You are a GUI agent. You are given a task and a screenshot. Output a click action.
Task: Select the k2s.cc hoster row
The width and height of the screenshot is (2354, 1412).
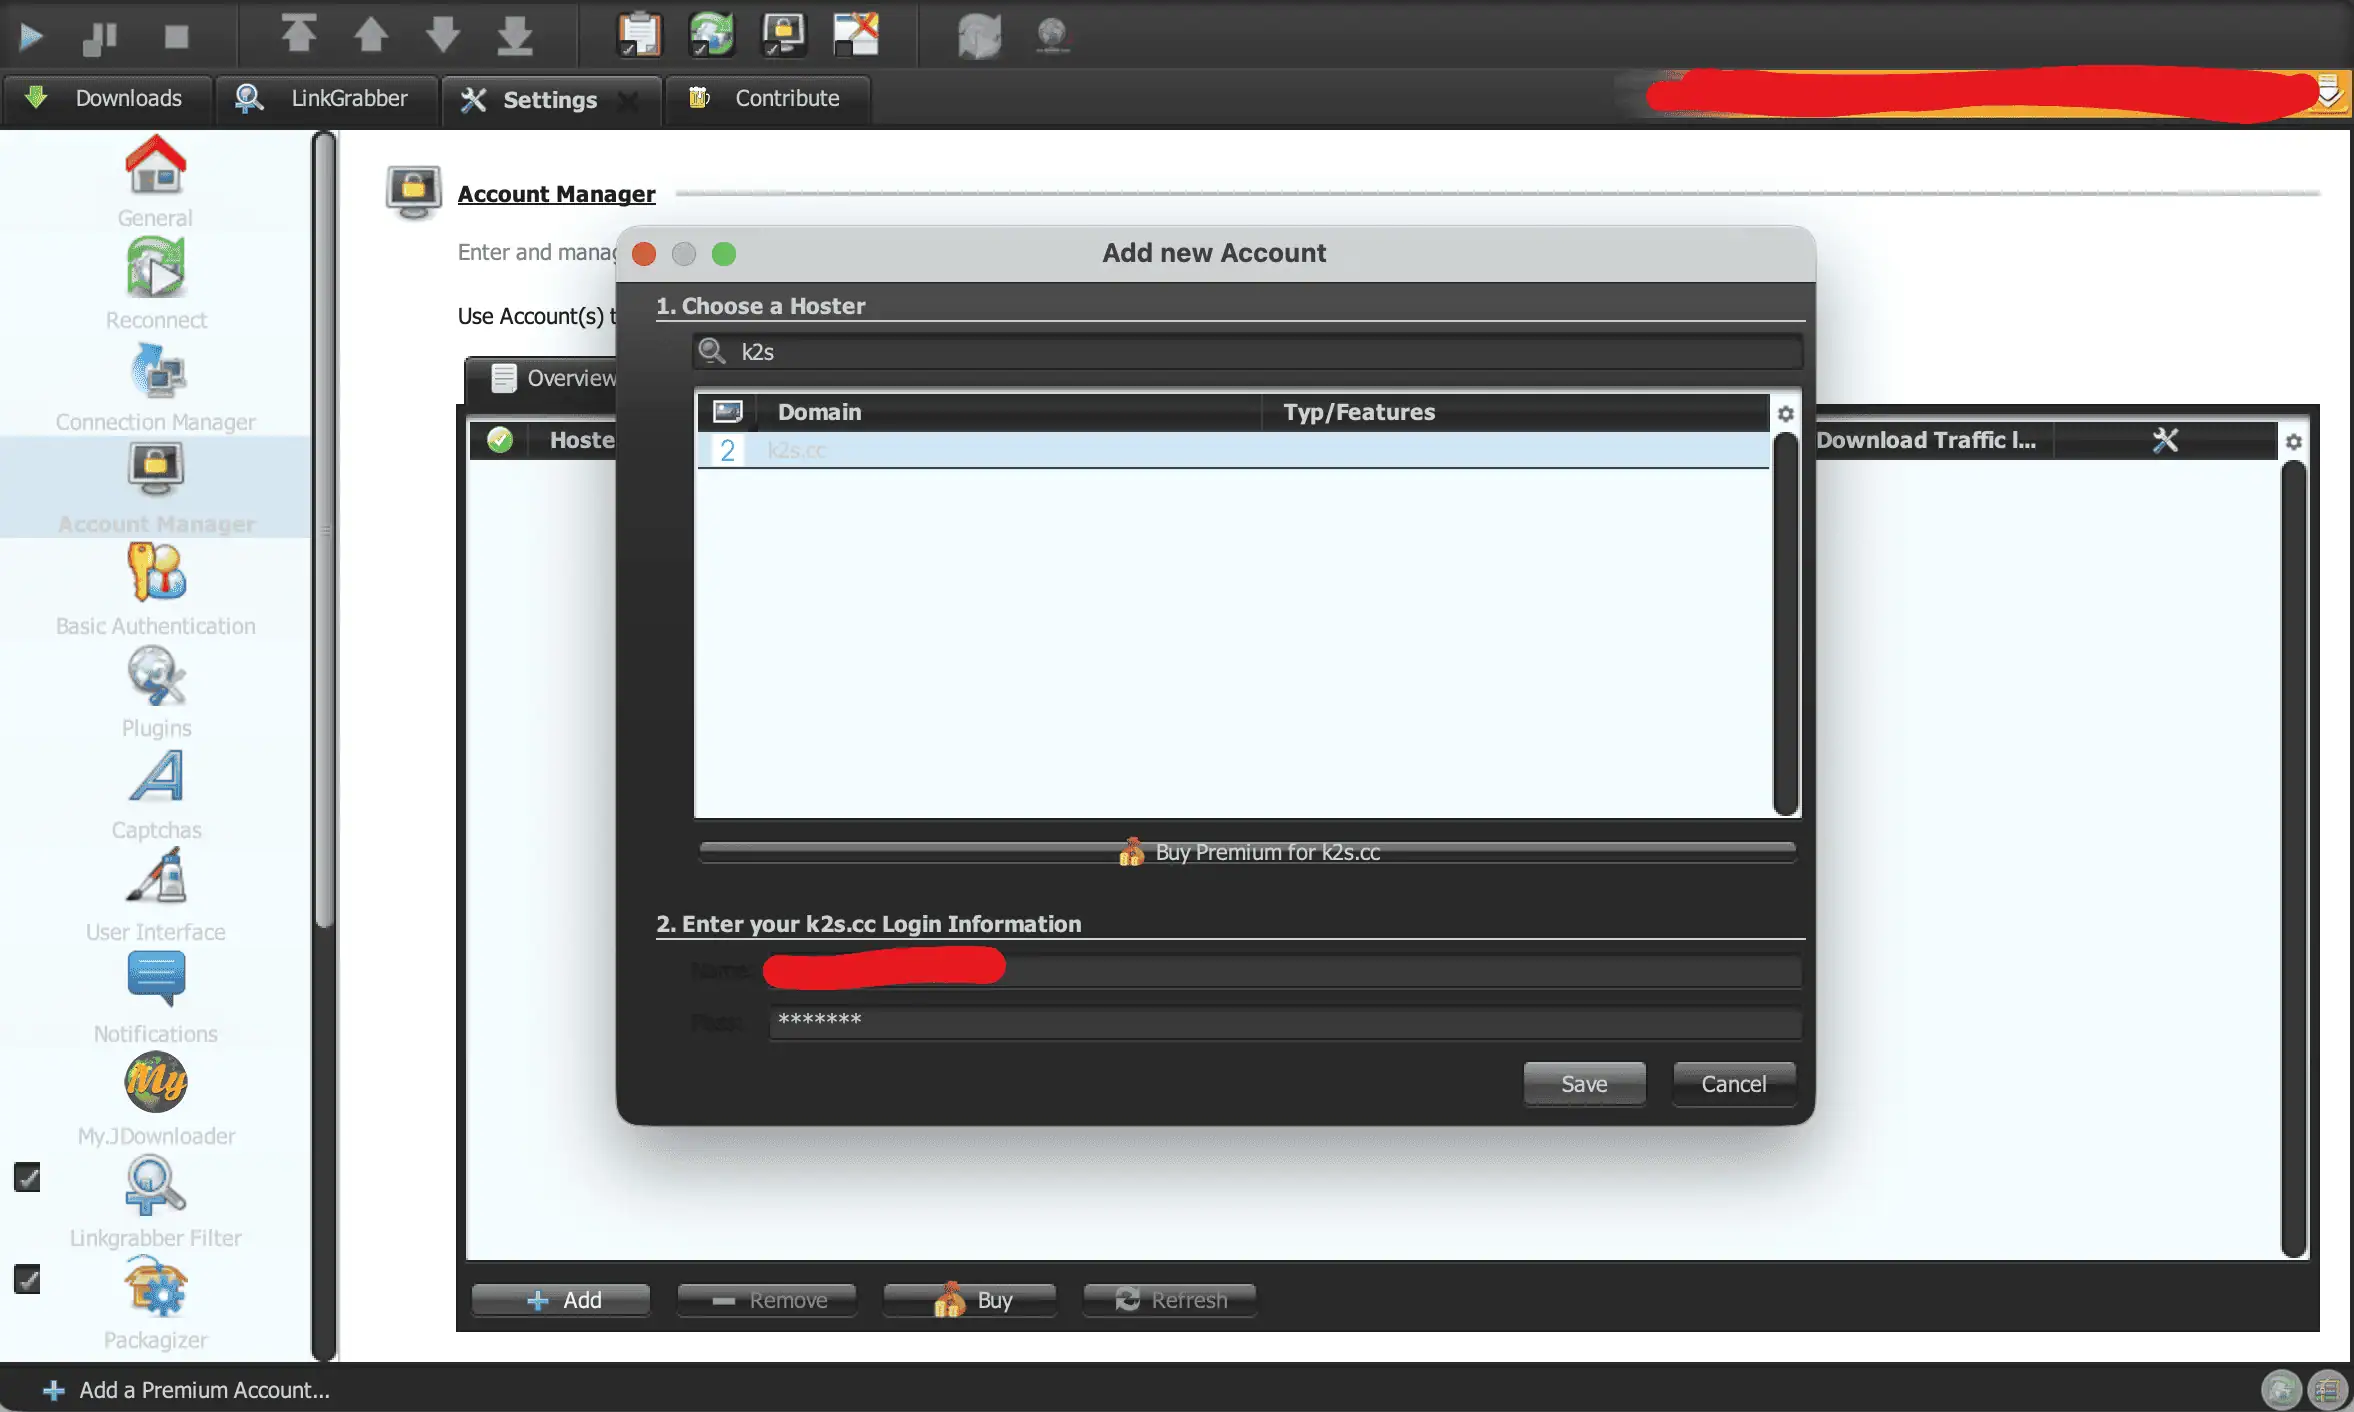[1233, 450]
